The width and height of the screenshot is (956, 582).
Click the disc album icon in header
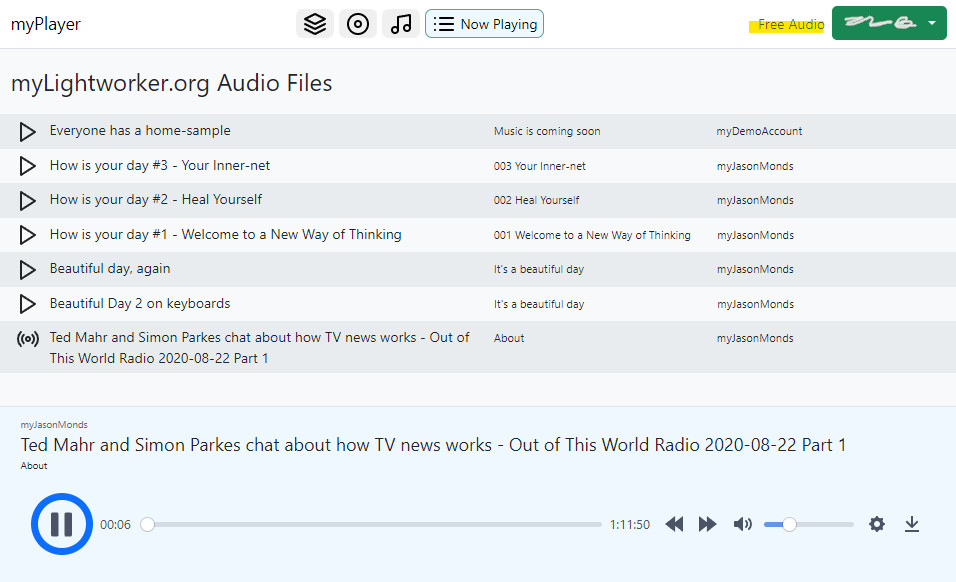tap(358, 24)
